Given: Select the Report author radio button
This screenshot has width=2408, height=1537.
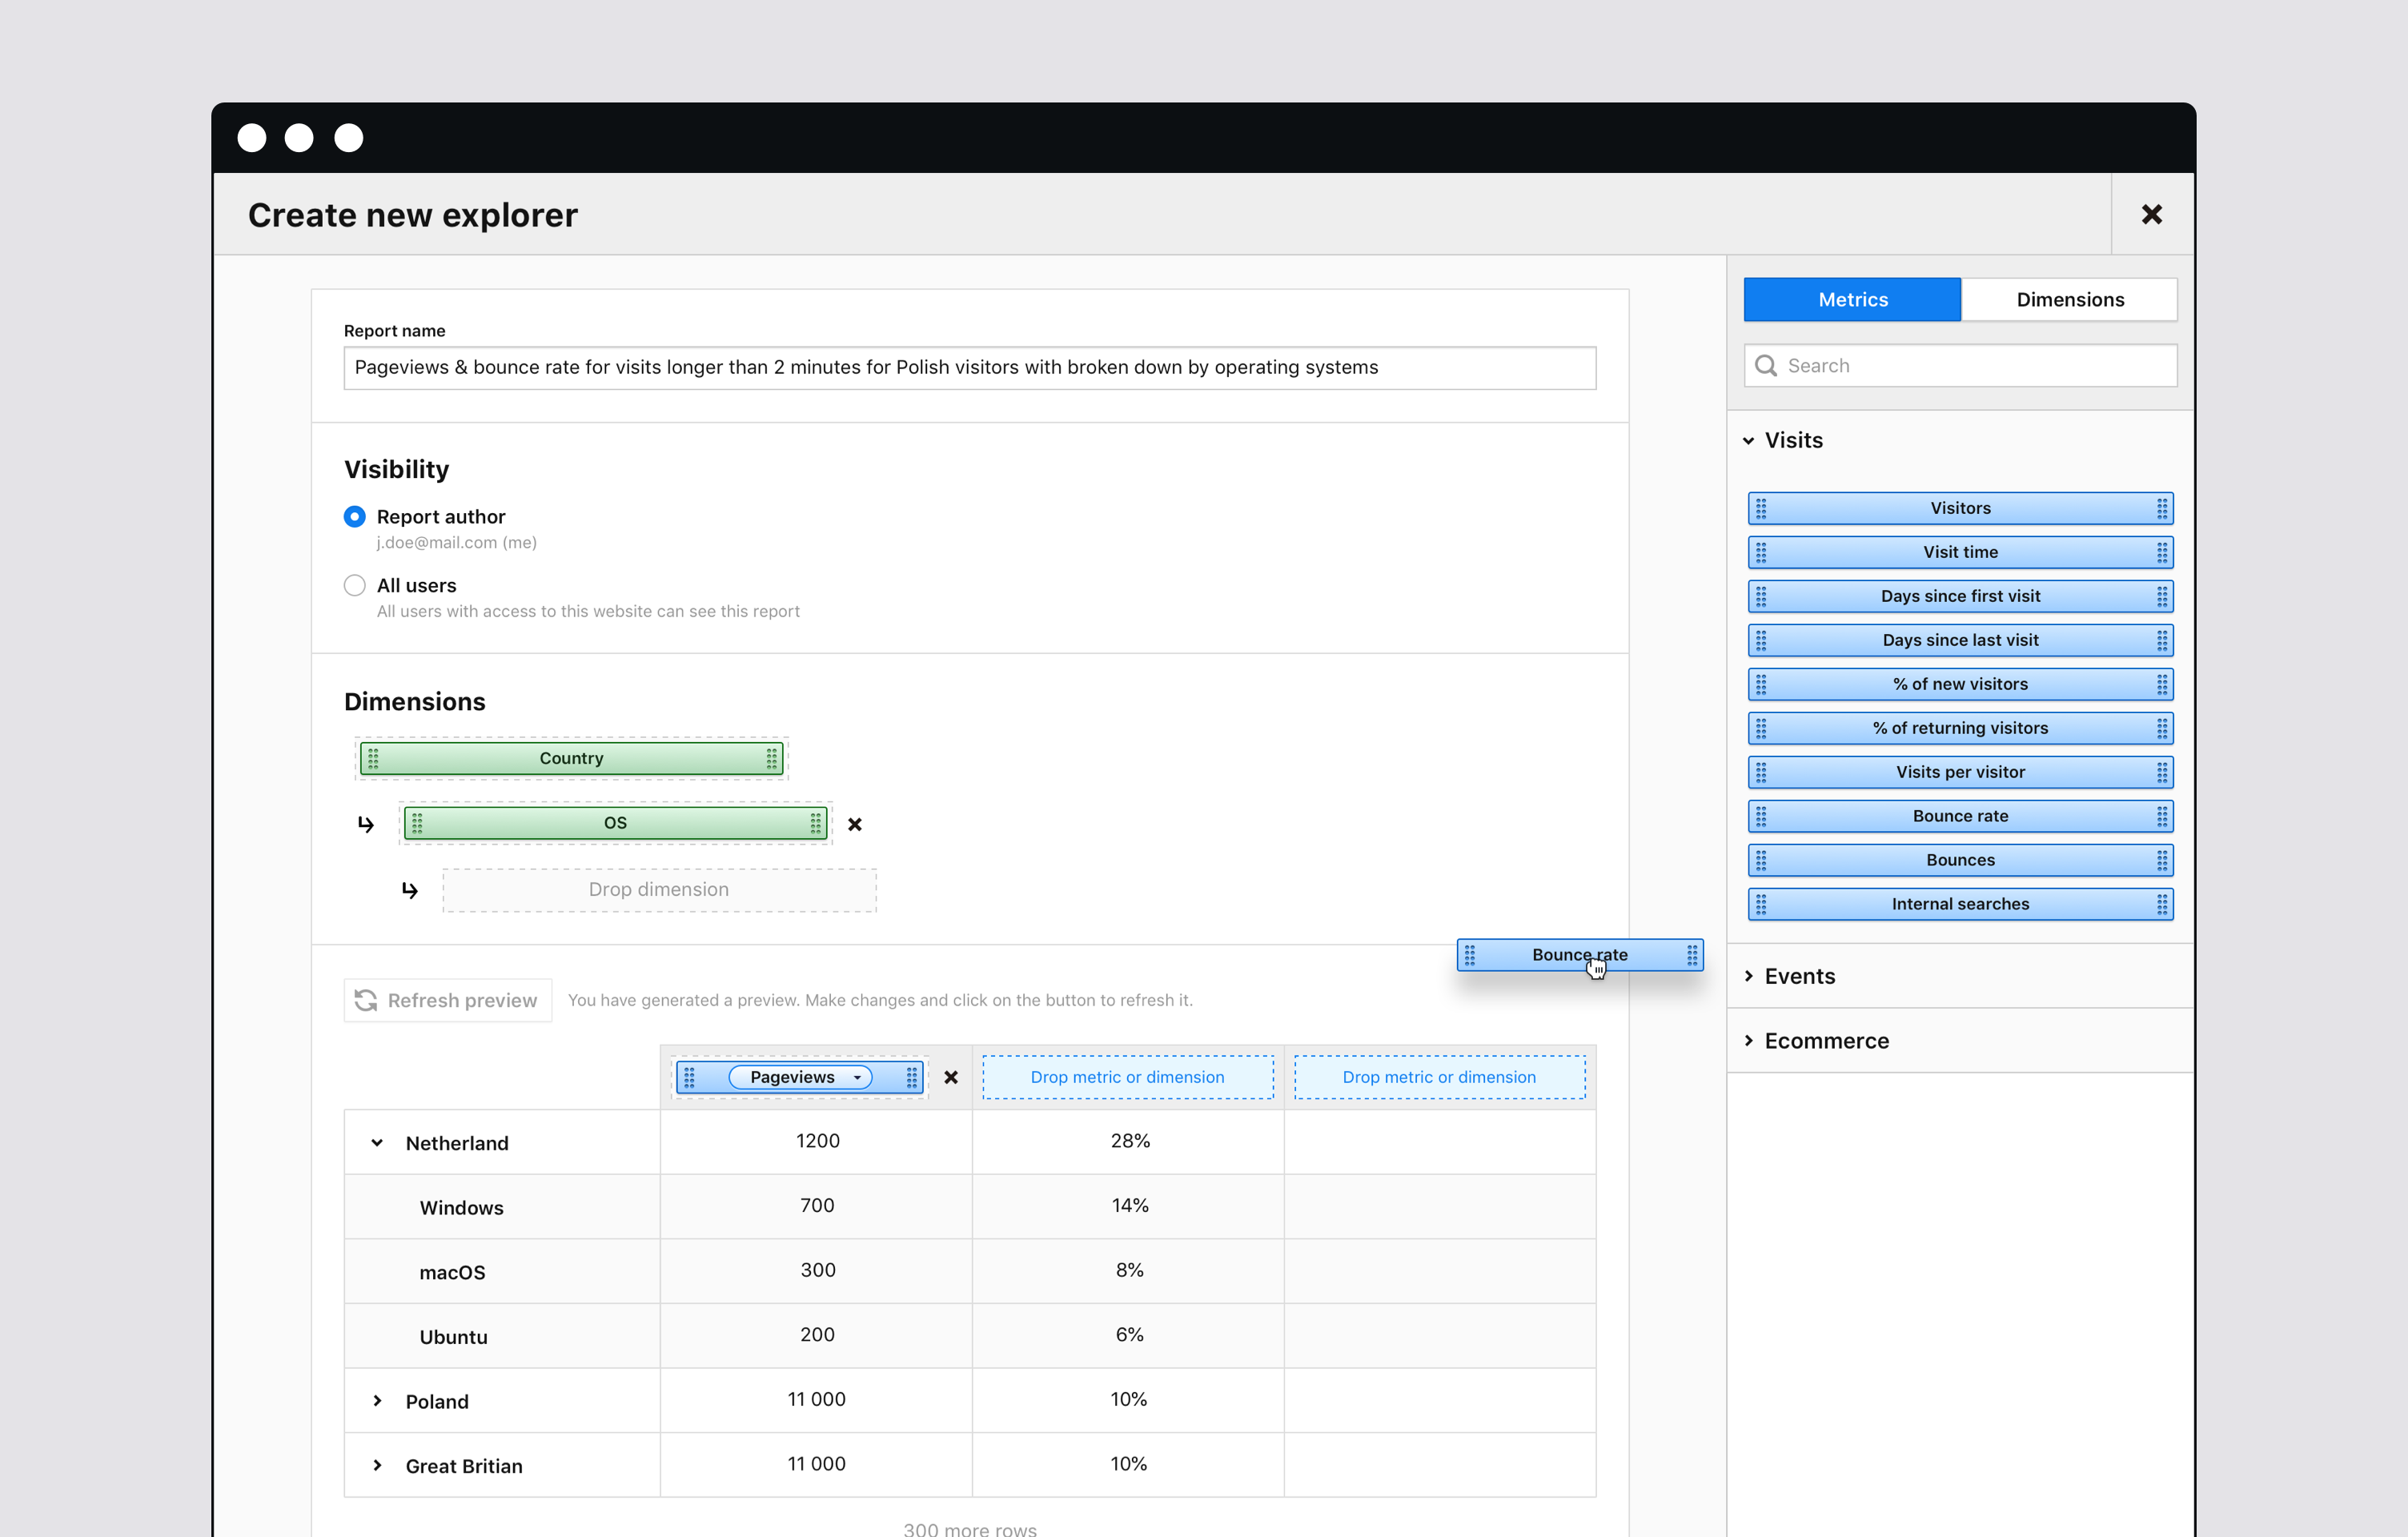Looking at the screenshot, I should point(354,516).
